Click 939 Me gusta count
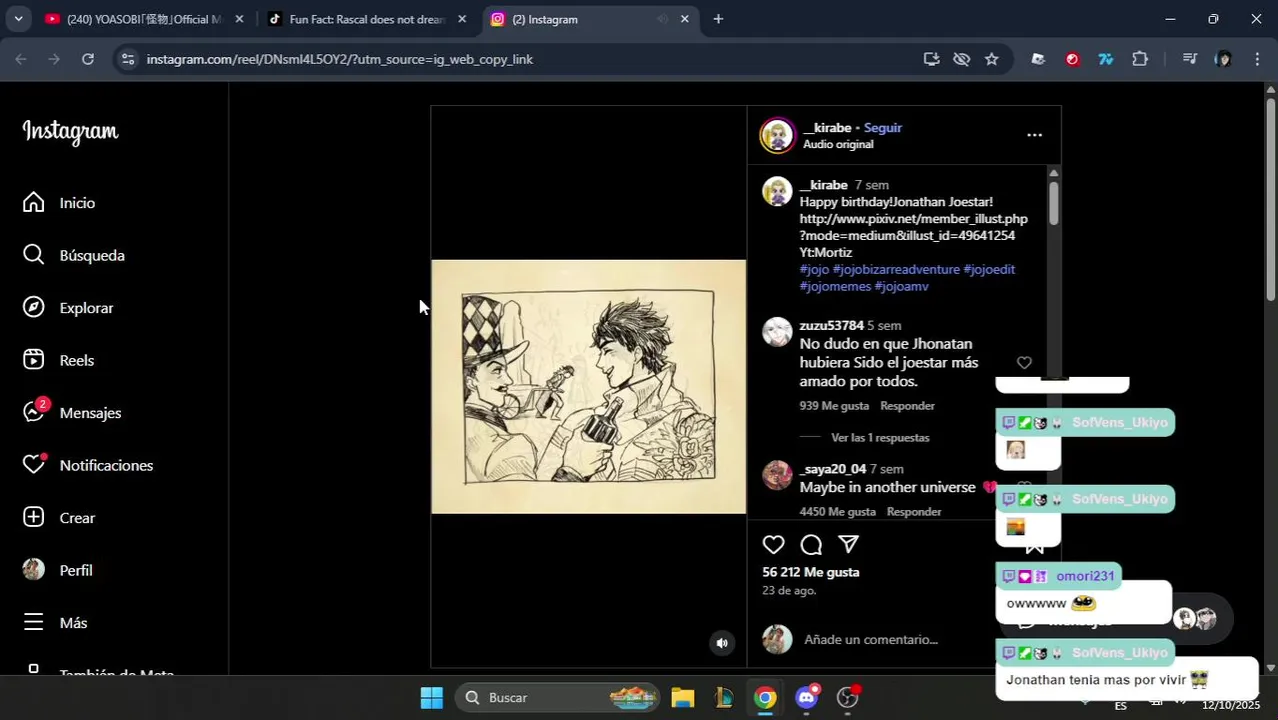This screenshot has height=720, width=1278. click(x=835, y=406)
